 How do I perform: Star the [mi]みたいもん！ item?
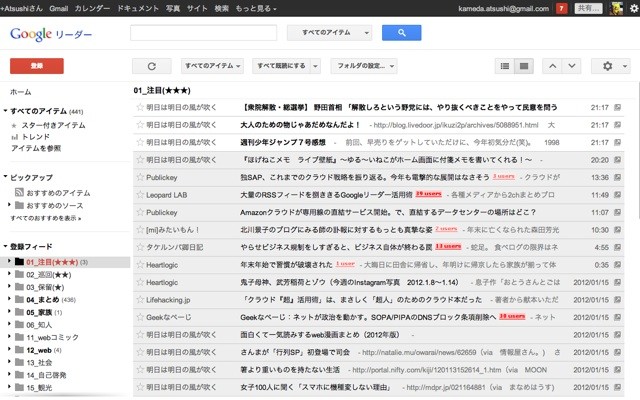[140, 229]
